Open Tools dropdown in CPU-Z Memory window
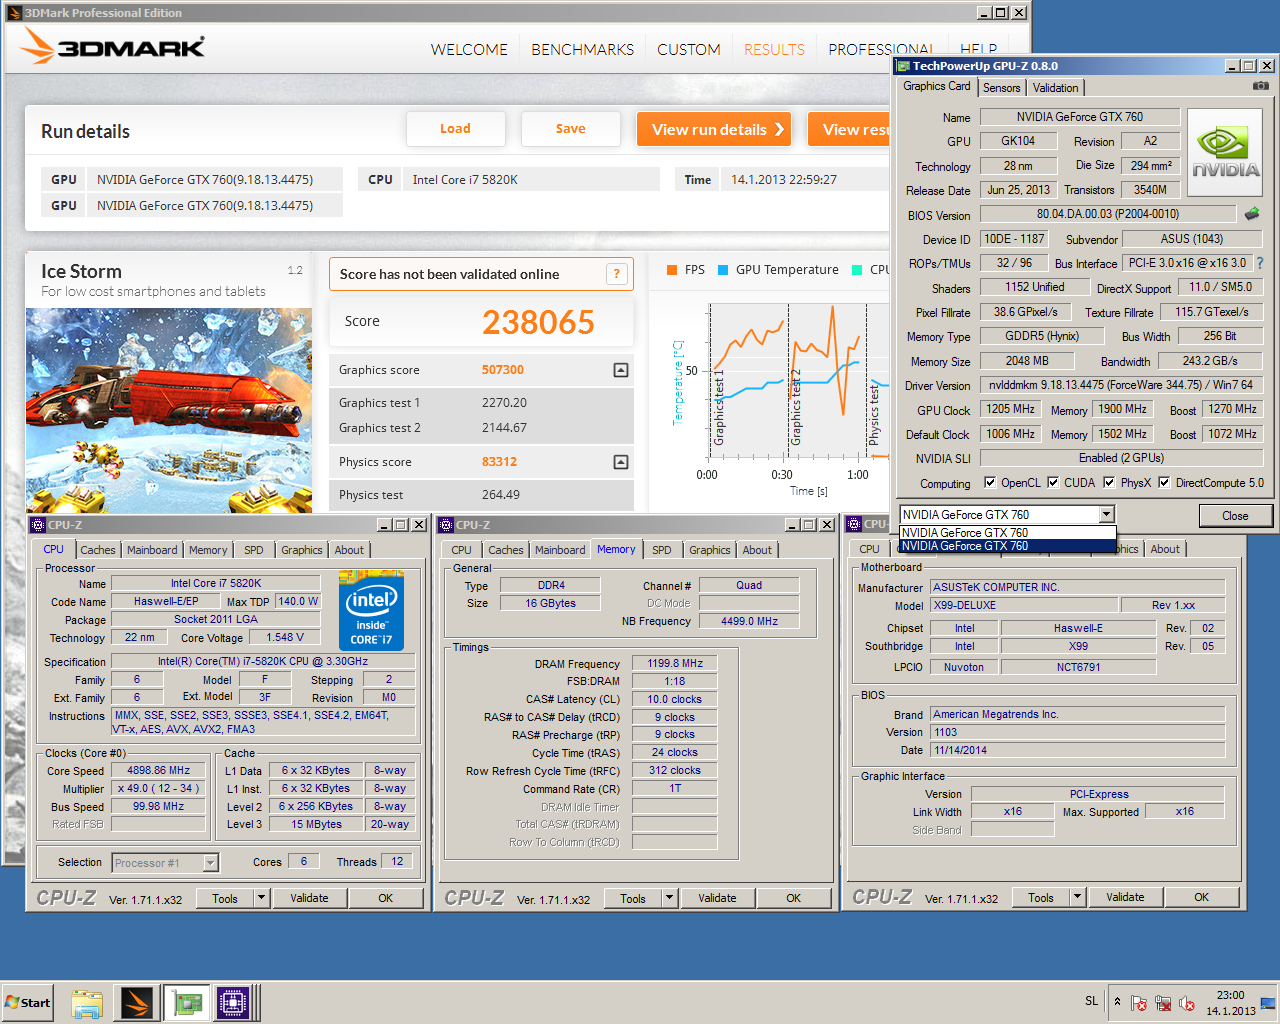1280x1024 pixels. point(670,898)
